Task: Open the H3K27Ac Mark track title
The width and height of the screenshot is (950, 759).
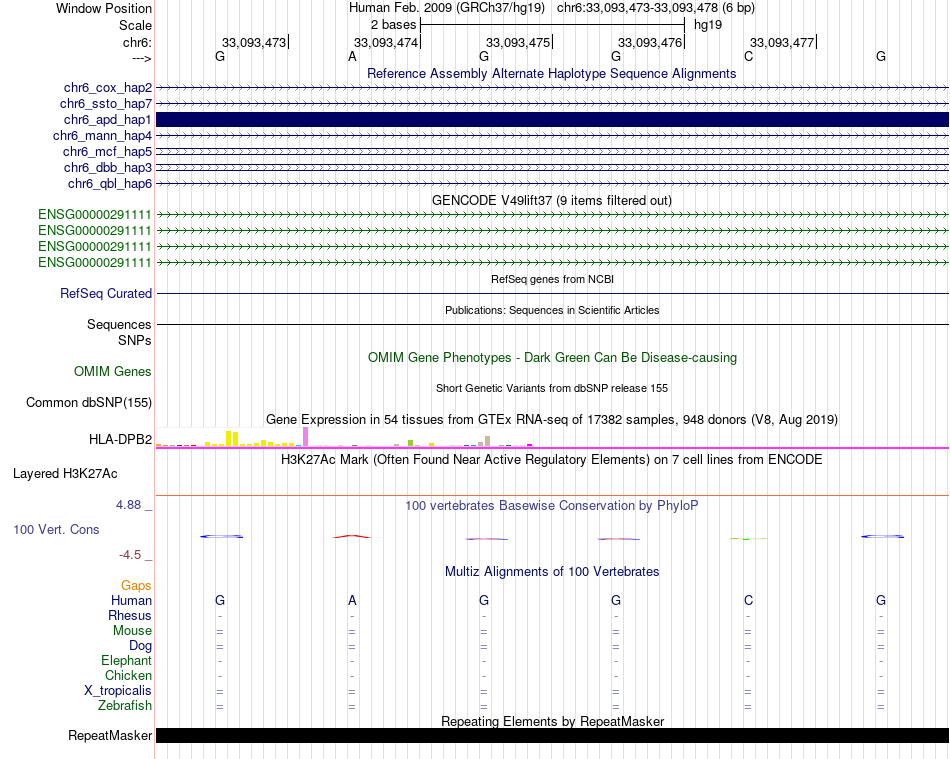Action: click(x=551, y=459)
